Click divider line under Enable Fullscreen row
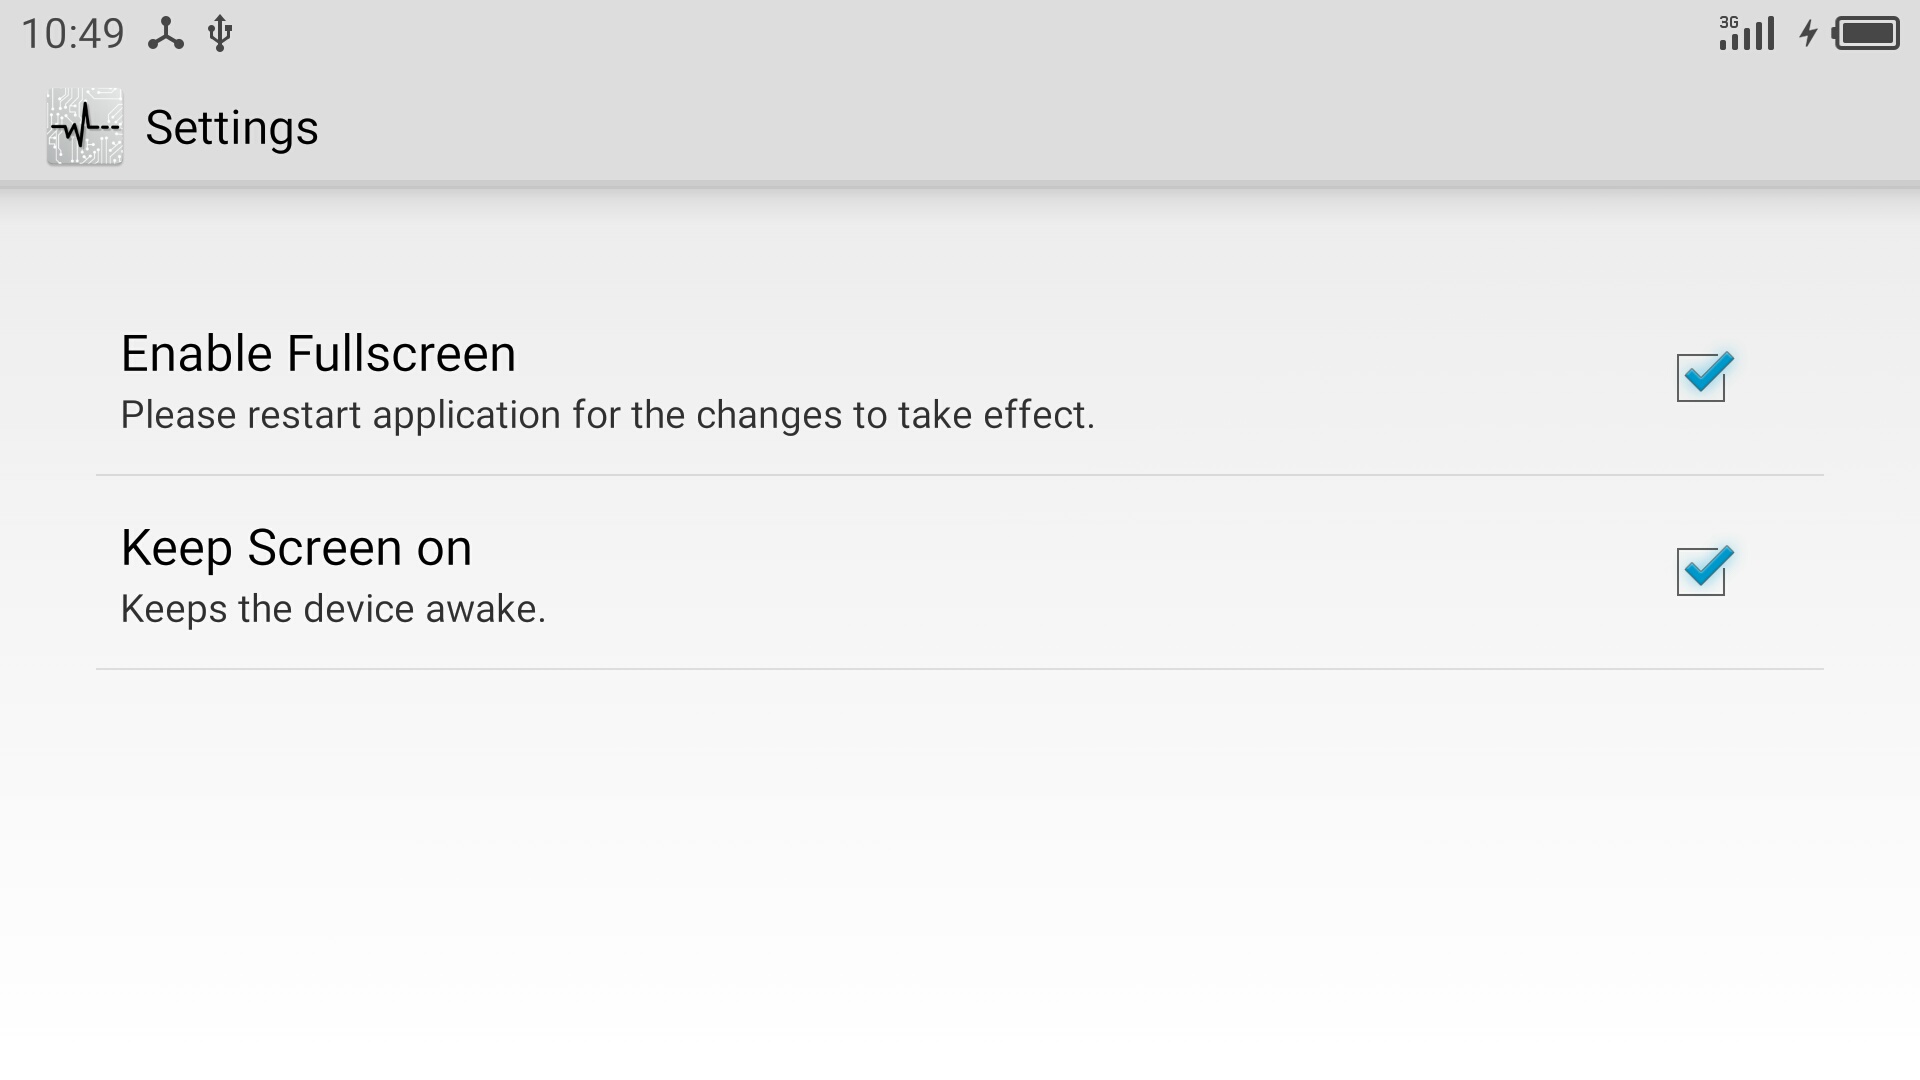Image resolution: width=1920 pixels, height=1080 pixels. click(x=960, y=475)
